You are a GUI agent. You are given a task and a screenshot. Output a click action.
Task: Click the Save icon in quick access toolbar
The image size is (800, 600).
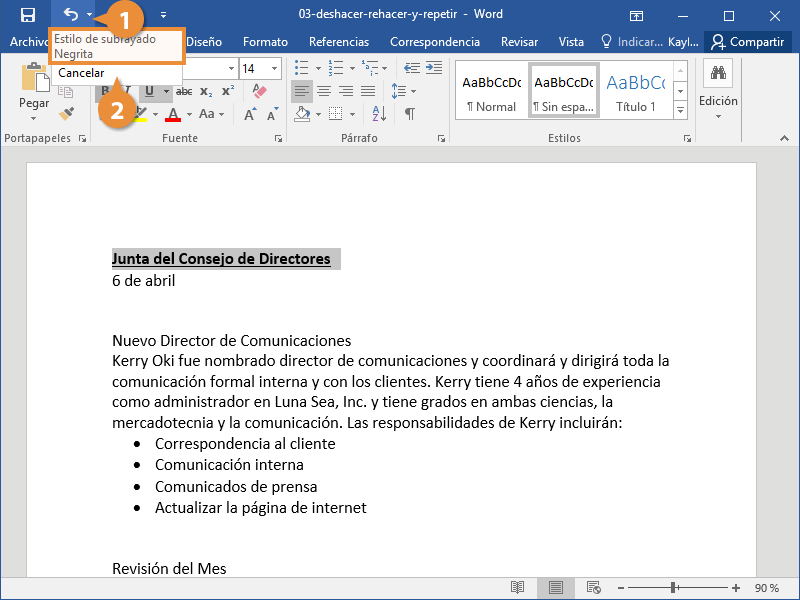pos(28,15)
